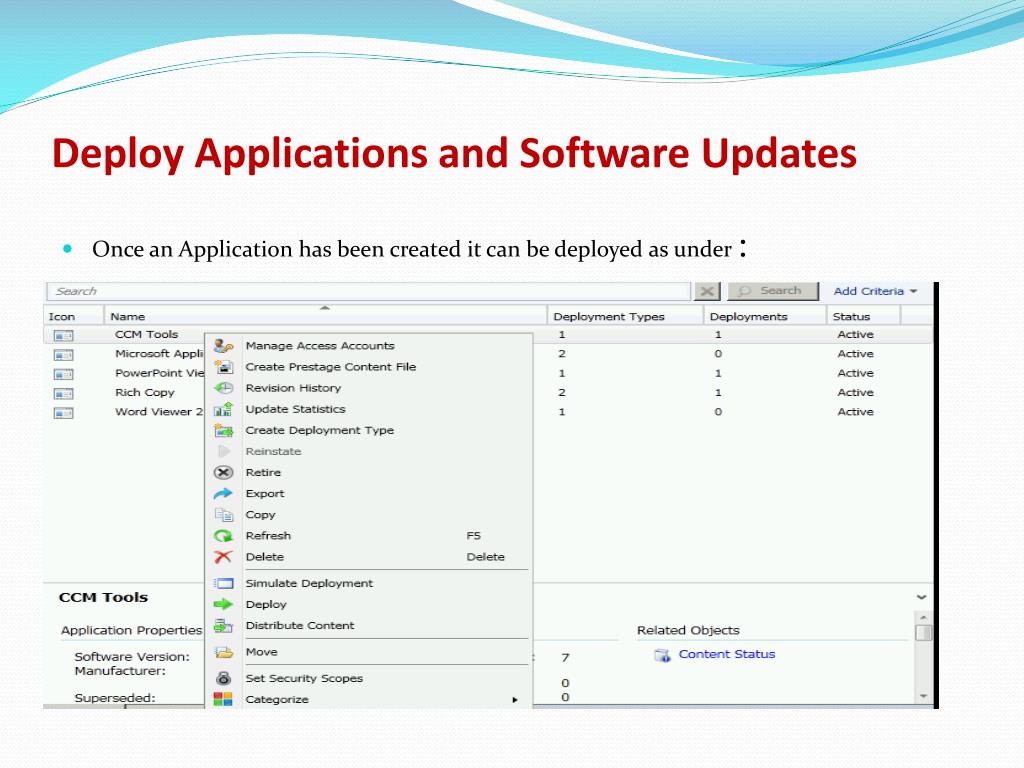Click the Application Properties heading
The width and height of the screenshot is (1024, 768).
point(131,630)
